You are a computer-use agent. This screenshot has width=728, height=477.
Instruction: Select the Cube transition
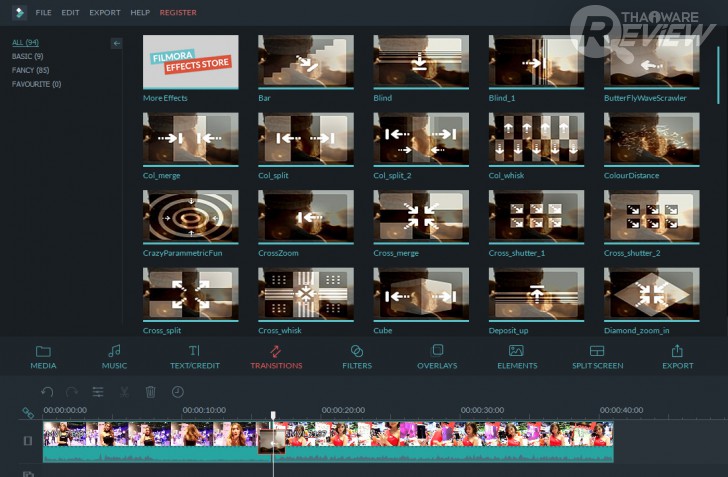click(421, 294)
